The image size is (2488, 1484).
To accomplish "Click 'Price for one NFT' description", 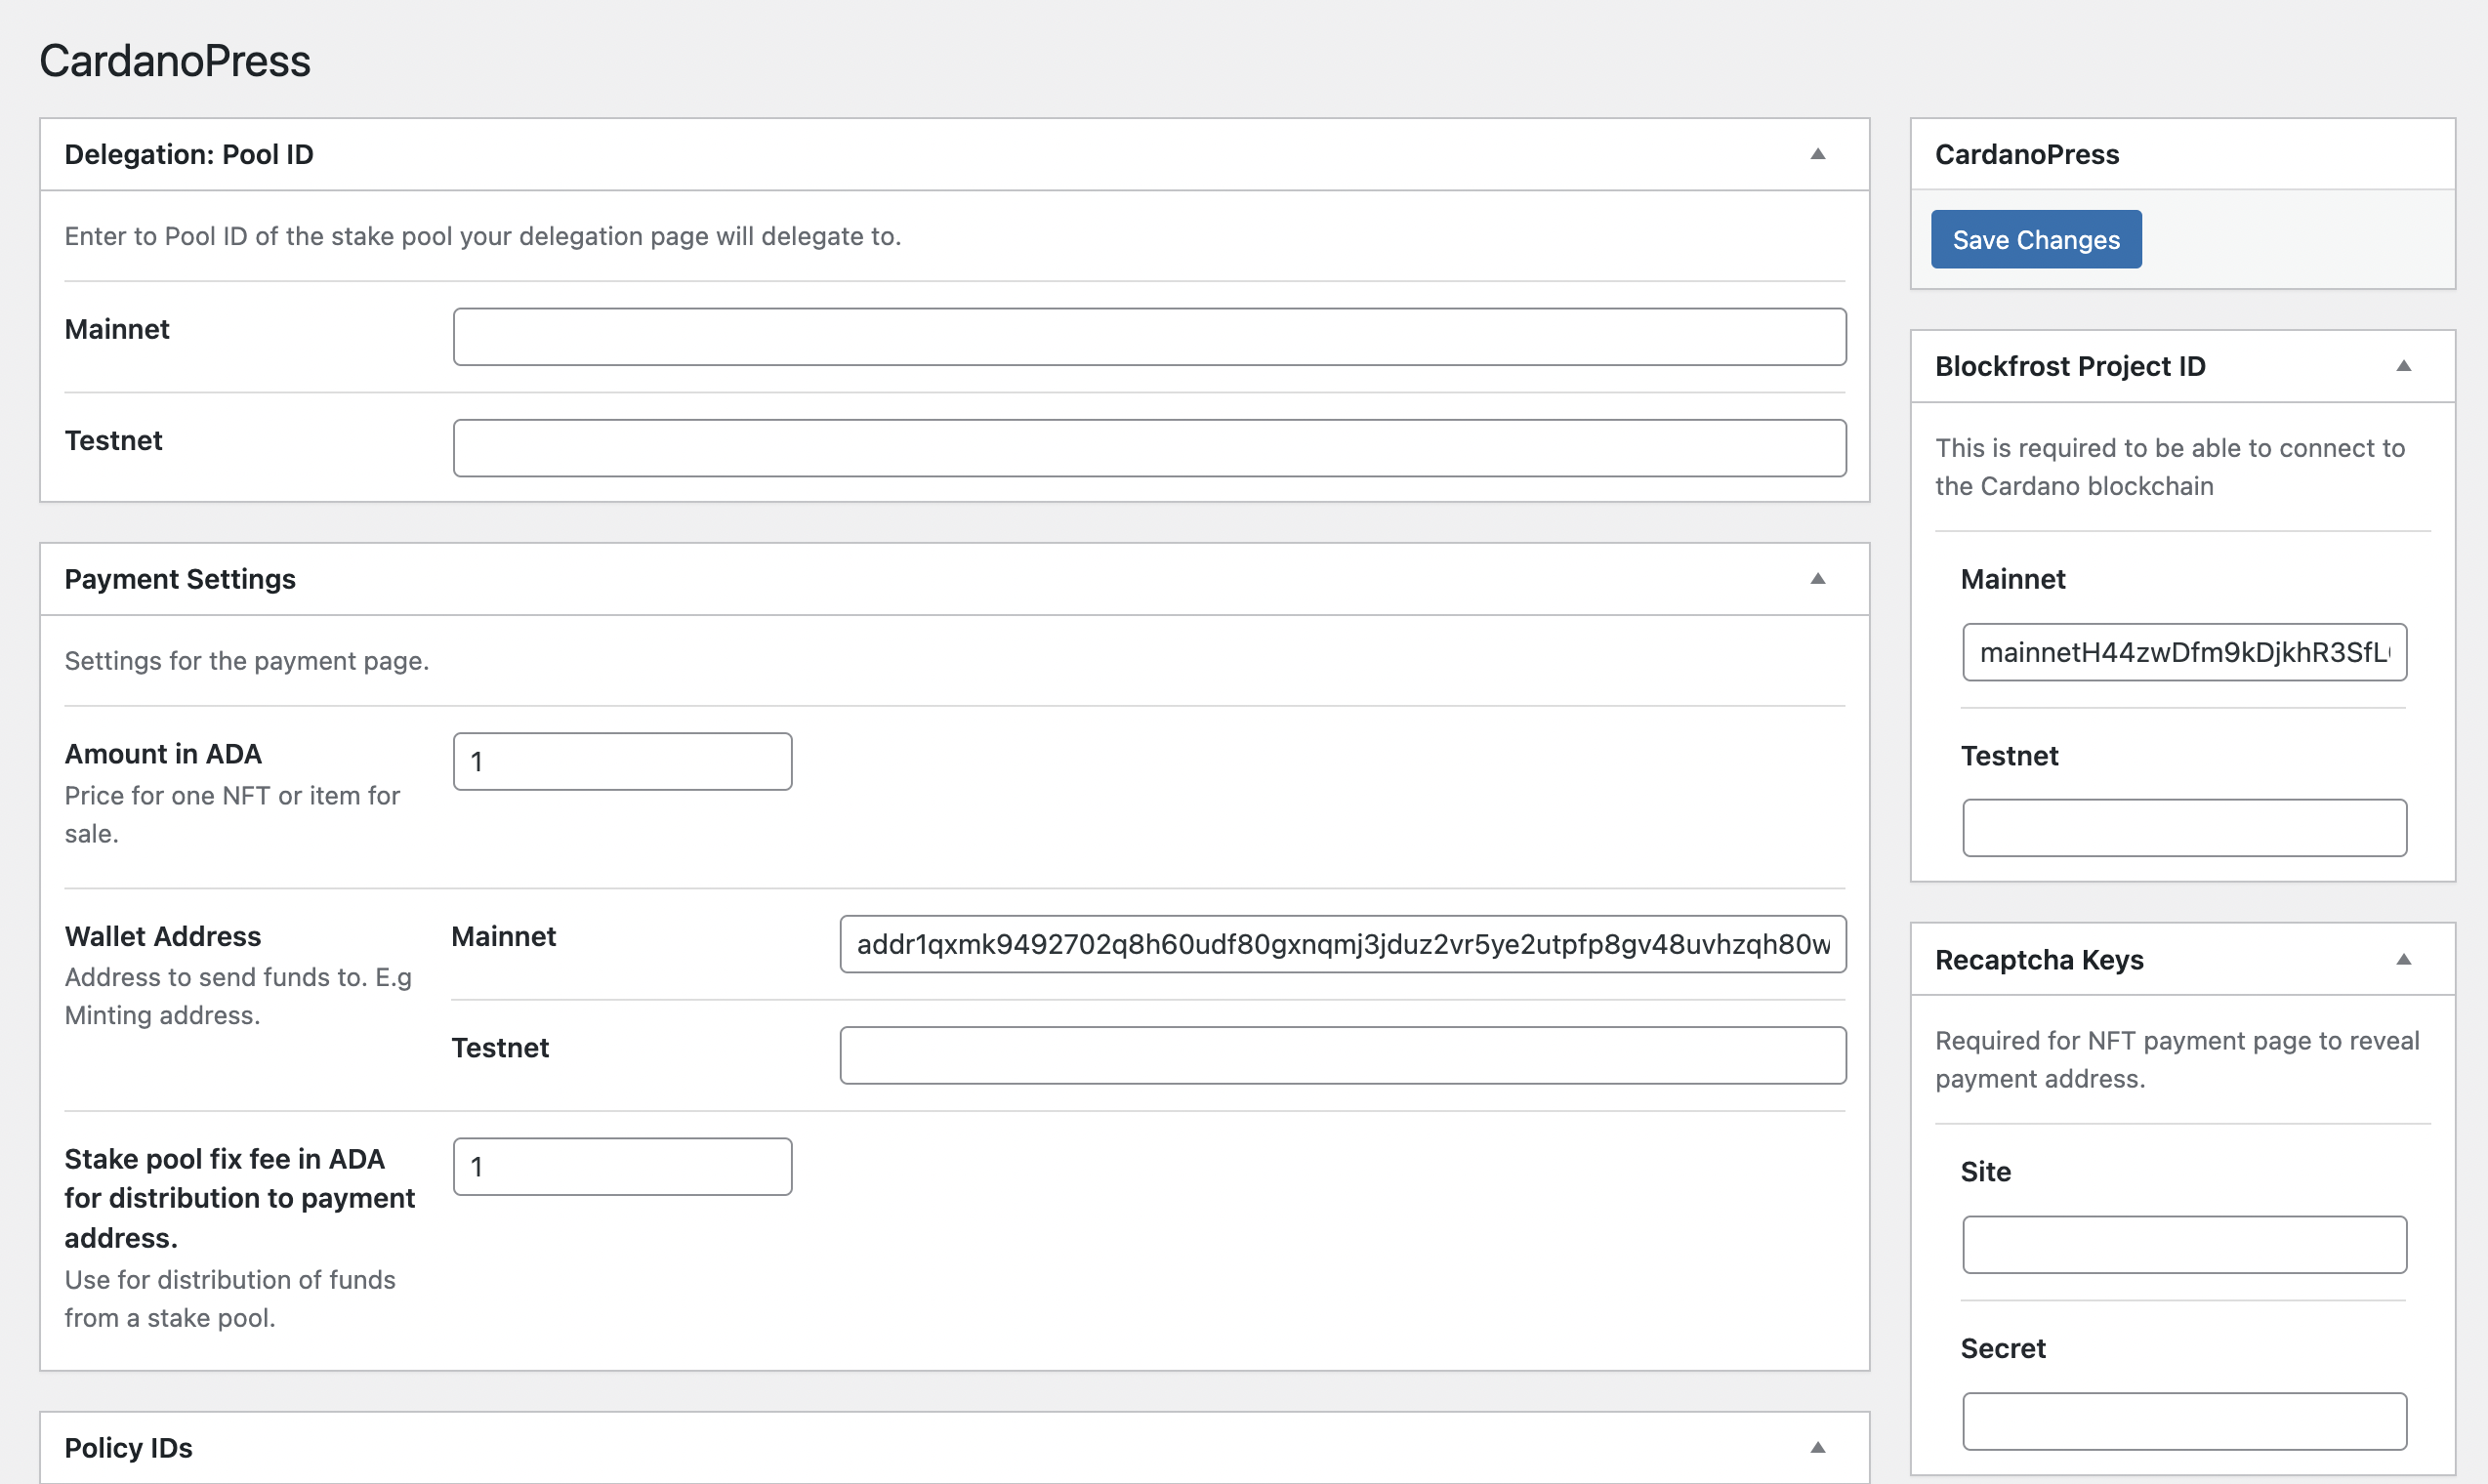I will coord(232,814).
